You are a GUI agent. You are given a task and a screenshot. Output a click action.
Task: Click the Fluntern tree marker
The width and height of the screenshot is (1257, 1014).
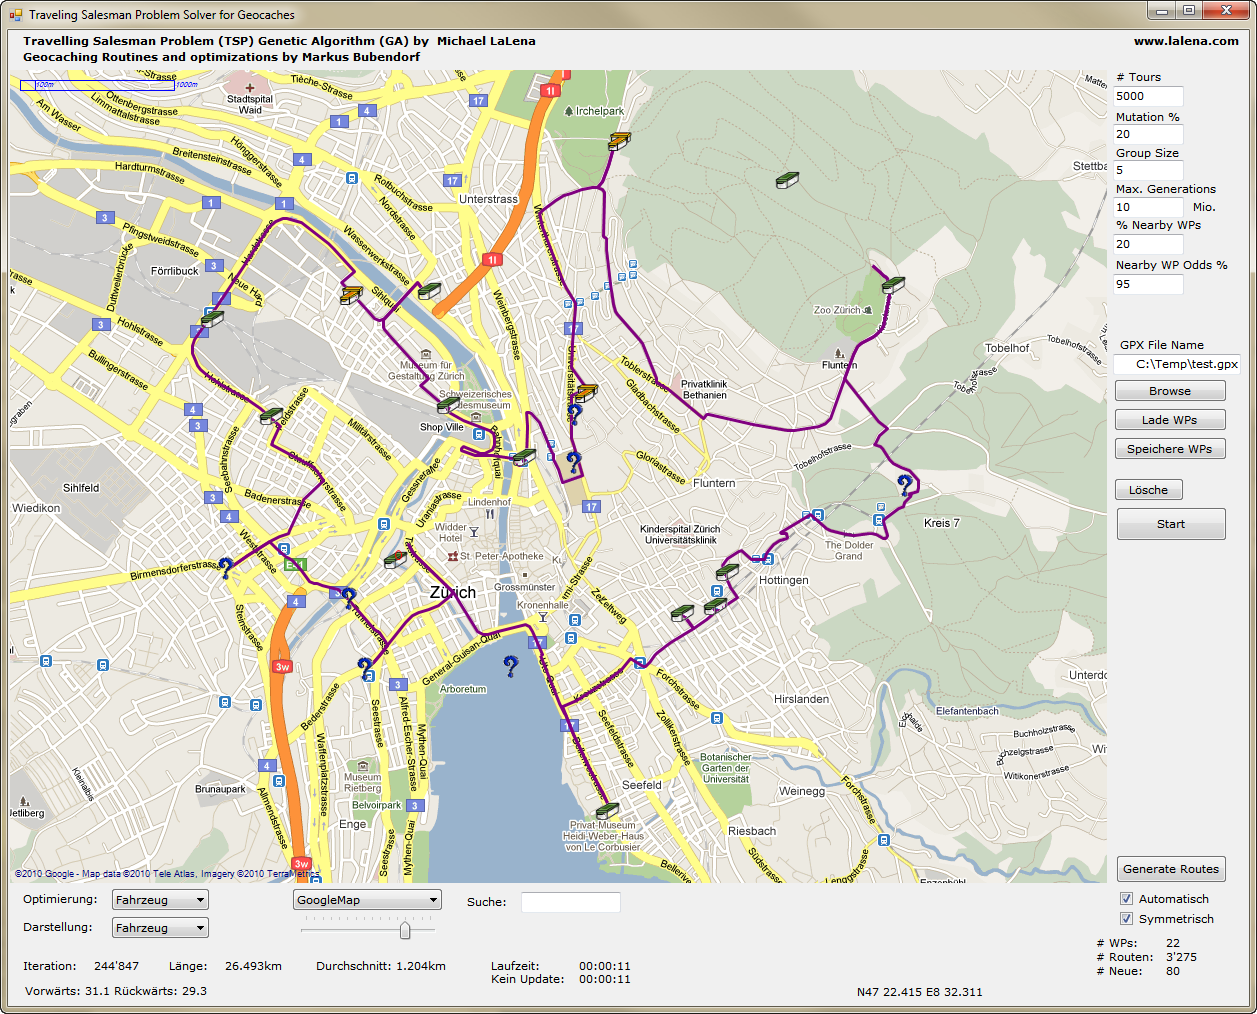pos(839,353)
